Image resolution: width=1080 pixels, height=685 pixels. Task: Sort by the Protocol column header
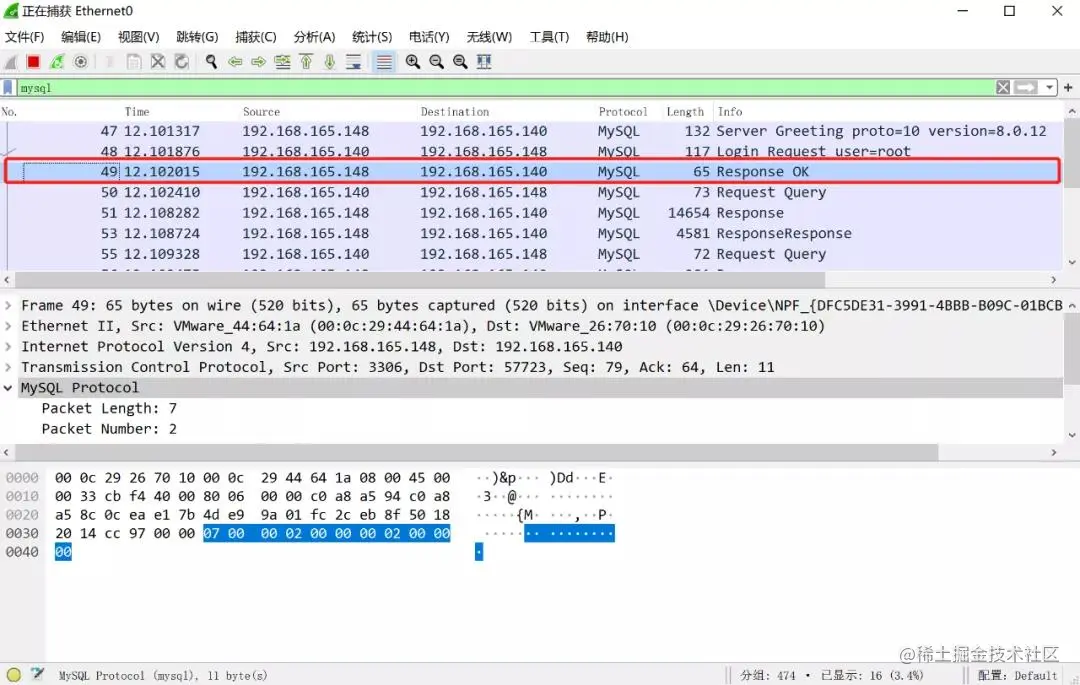623,112
